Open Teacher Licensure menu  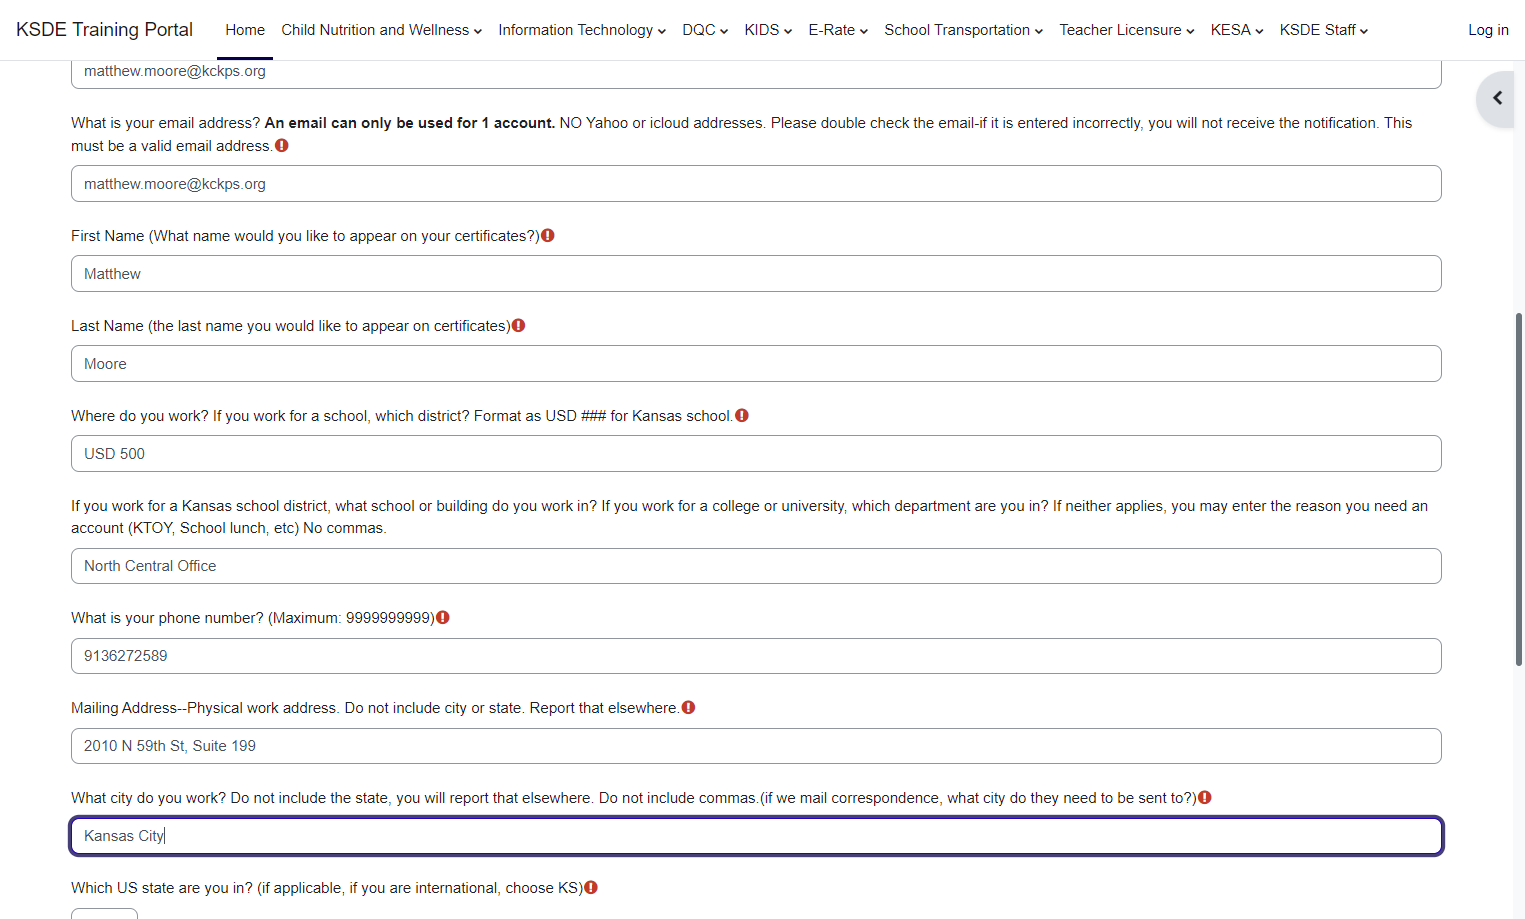(x=1127, y=30)
